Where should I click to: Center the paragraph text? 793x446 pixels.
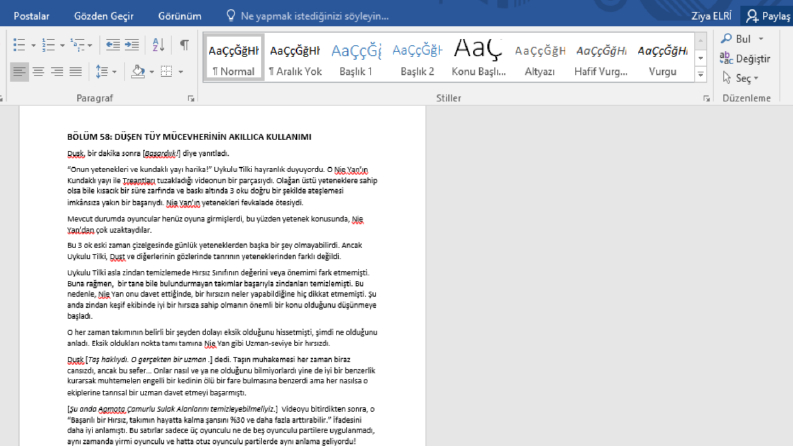38,72
